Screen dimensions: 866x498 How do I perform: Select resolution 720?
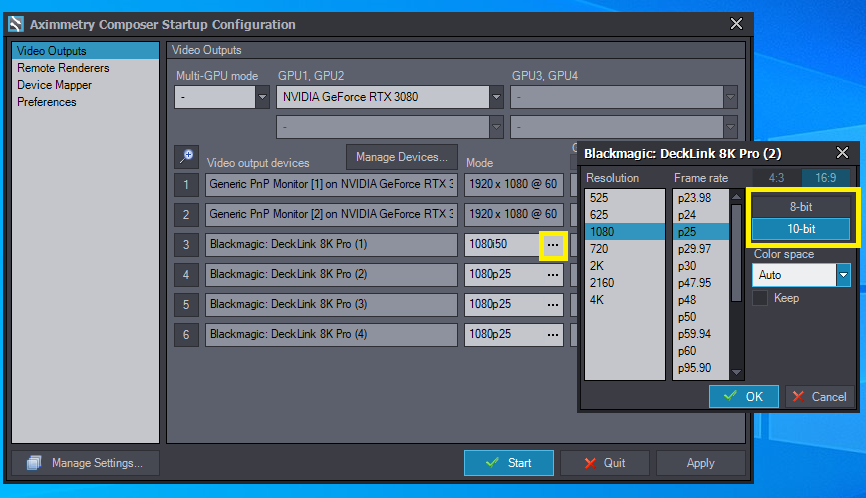(625, 249)
